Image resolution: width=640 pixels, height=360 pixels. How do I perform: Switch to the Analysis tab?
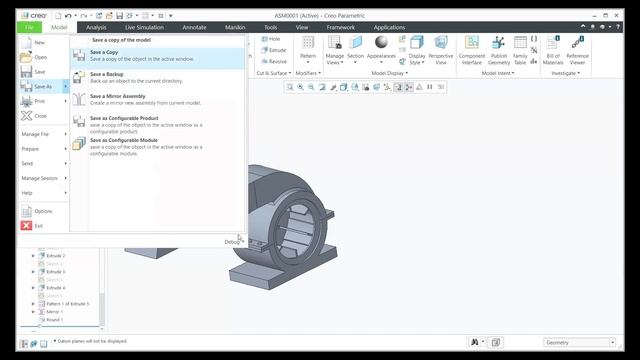pyautogui.click(x=96, y=27)
